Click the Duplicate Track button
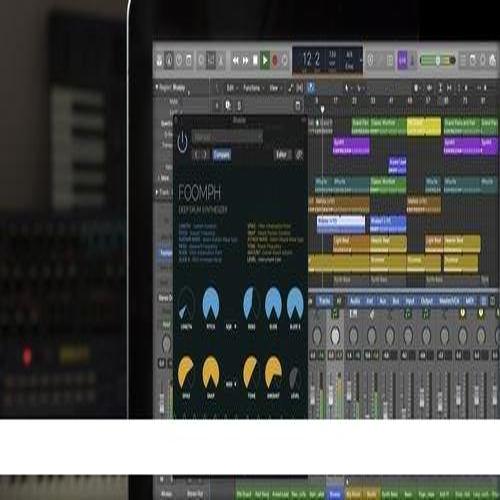 pyautogui.click(x=228, y=105)
